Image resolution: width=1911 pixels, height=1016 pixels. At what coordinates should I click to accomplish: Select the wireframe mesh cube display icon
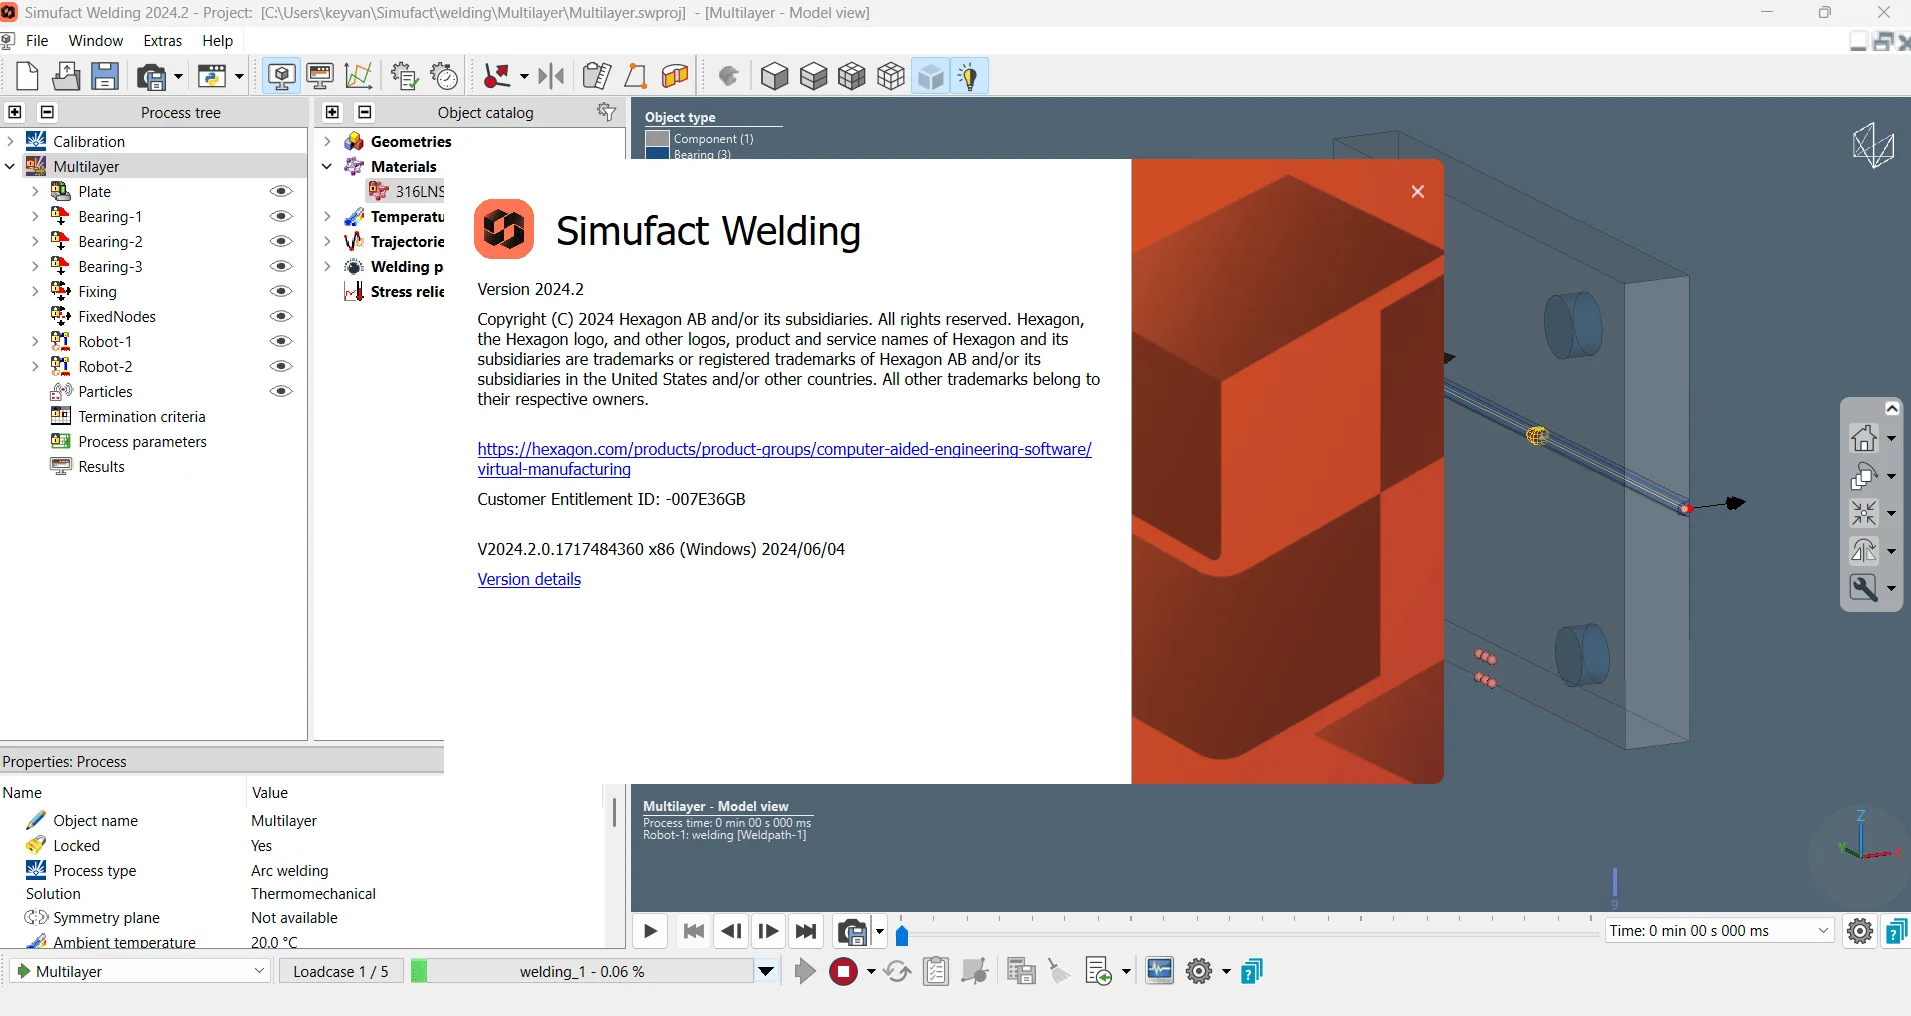891,76
